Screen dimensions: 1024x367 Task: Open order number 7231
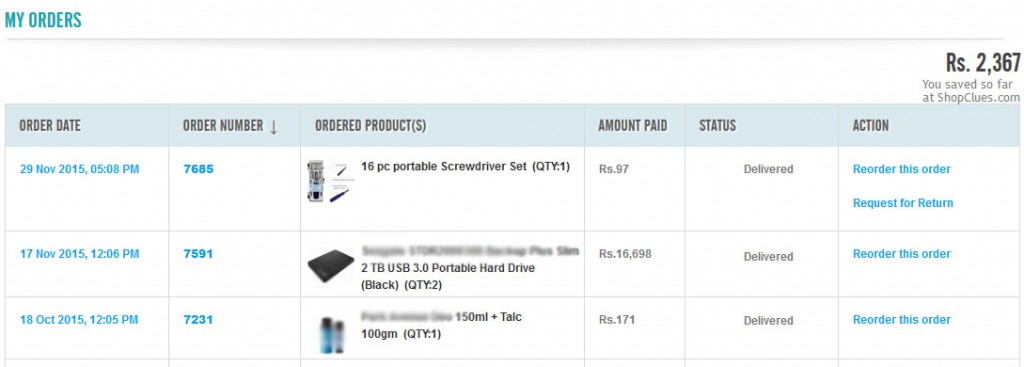tap(199, 320)
